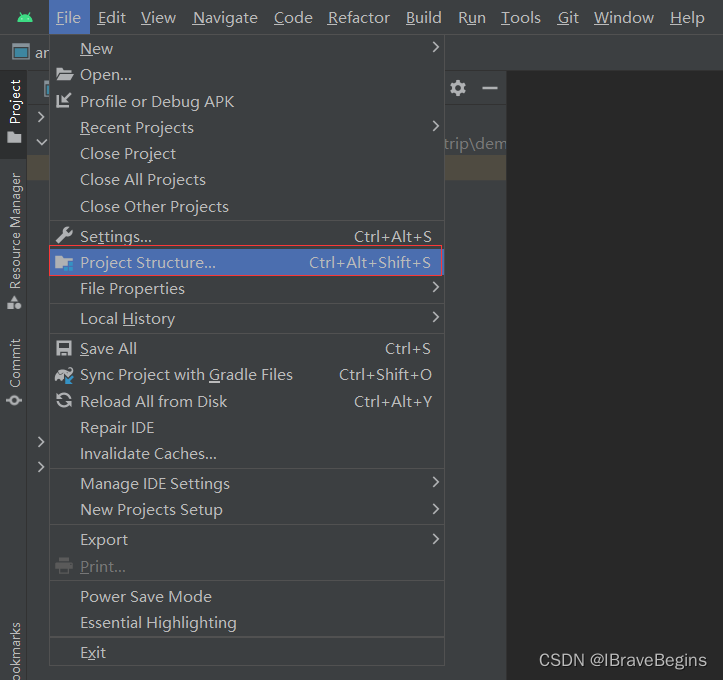This screenshot has width=723, height=680.
Task: Open the Code menu
Action: pos(293,18)
